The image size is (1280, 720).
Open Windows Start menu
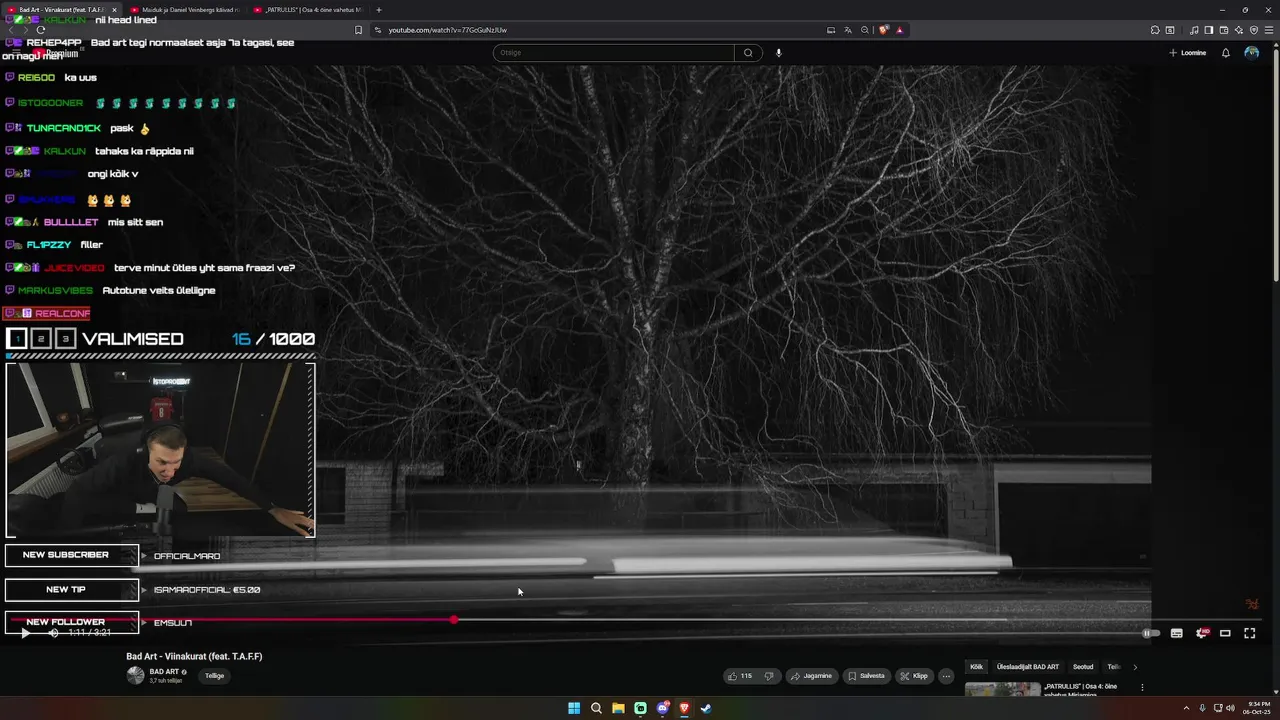tap(574, 708)
